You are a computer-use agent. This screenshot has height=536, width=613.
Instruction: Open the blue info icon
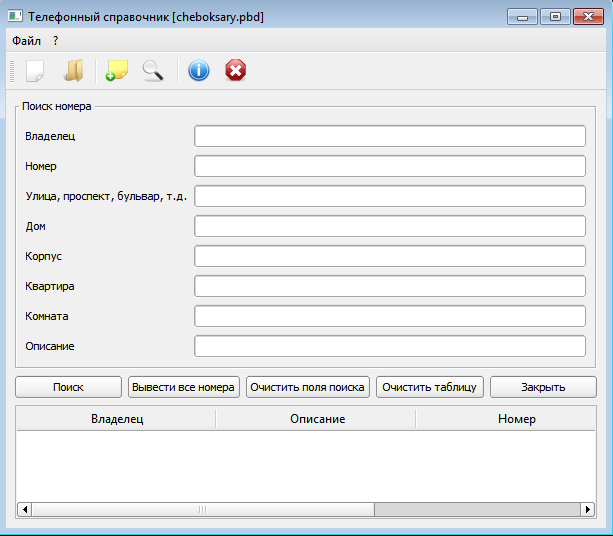(199, 70)
